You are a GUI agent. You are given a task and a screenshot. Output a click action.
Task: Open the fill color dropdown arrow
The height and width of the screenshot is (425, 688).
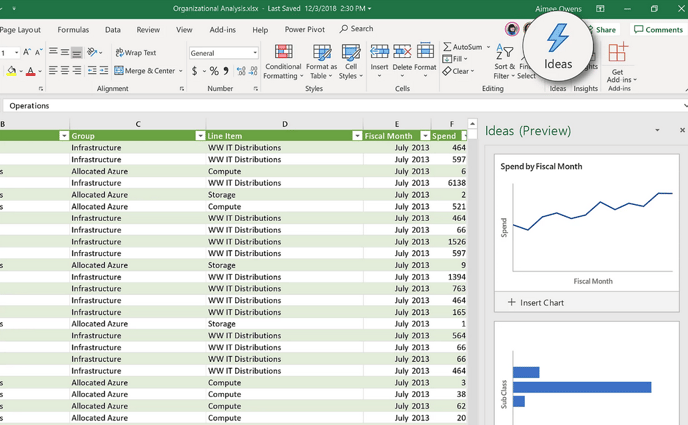tap(21, 71)
